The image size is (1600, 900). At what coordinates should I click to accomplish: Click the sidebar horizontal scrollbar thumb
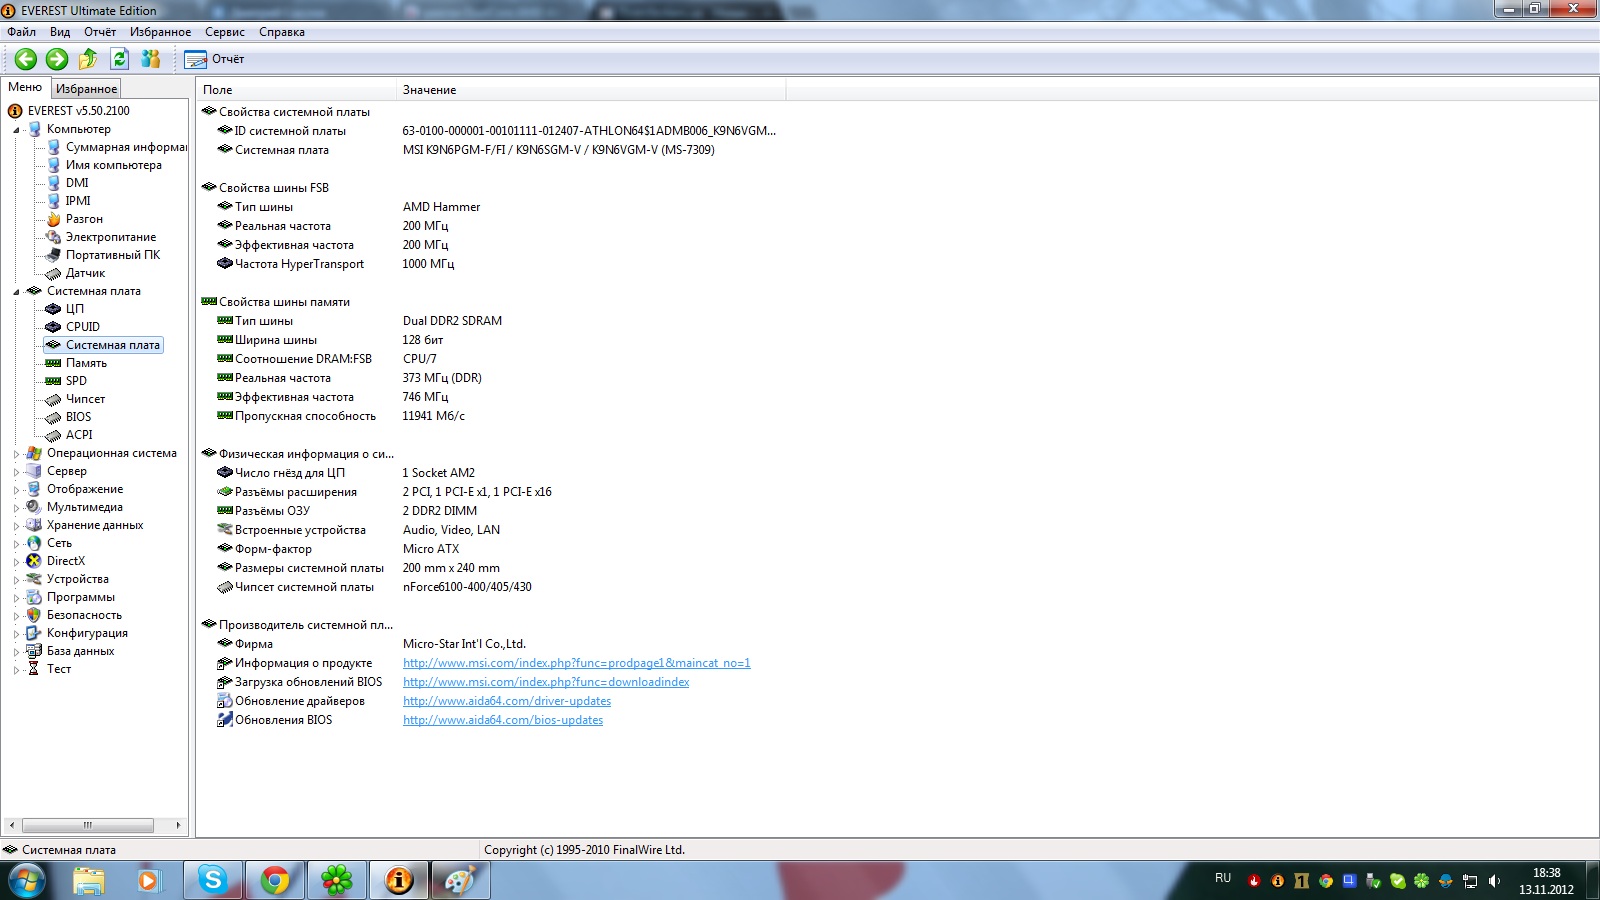pos(88,825)
